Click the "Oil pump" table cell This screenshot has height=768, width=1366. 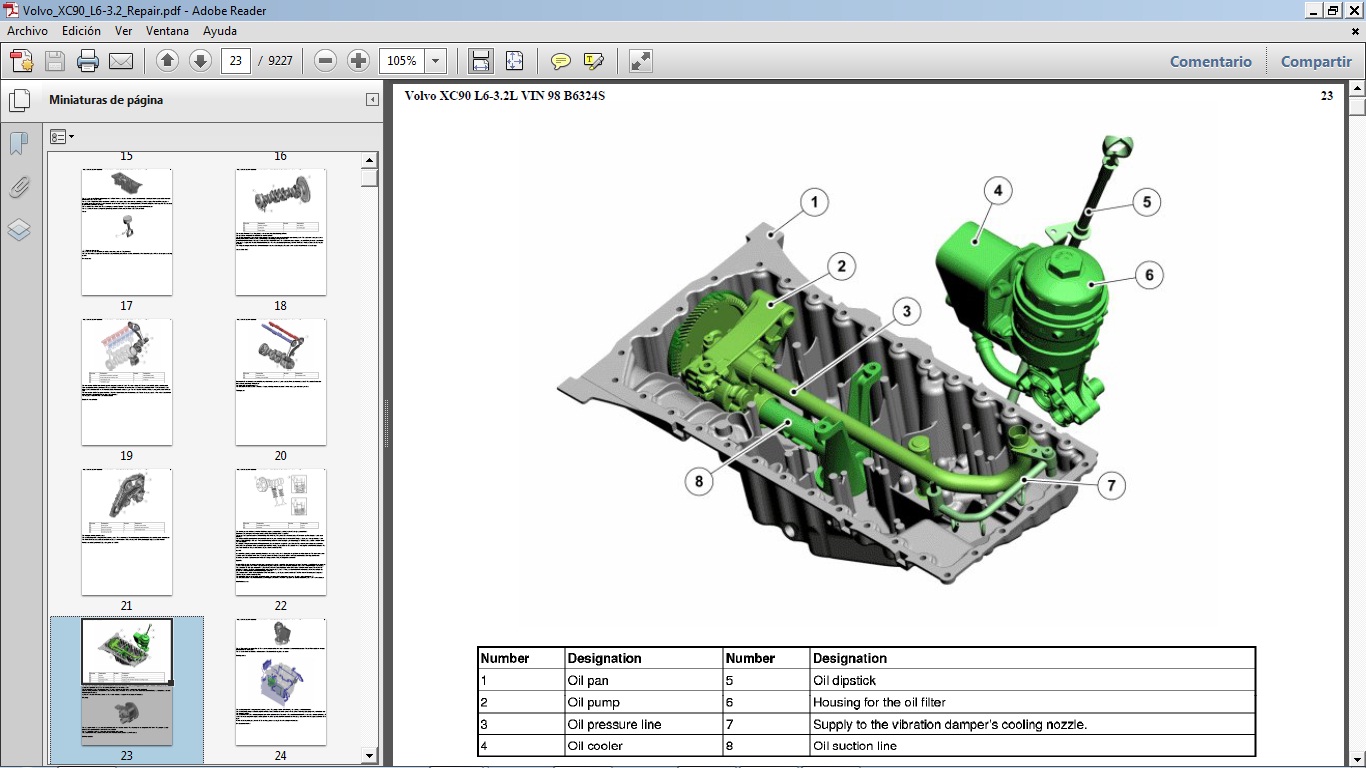point(644,702)
